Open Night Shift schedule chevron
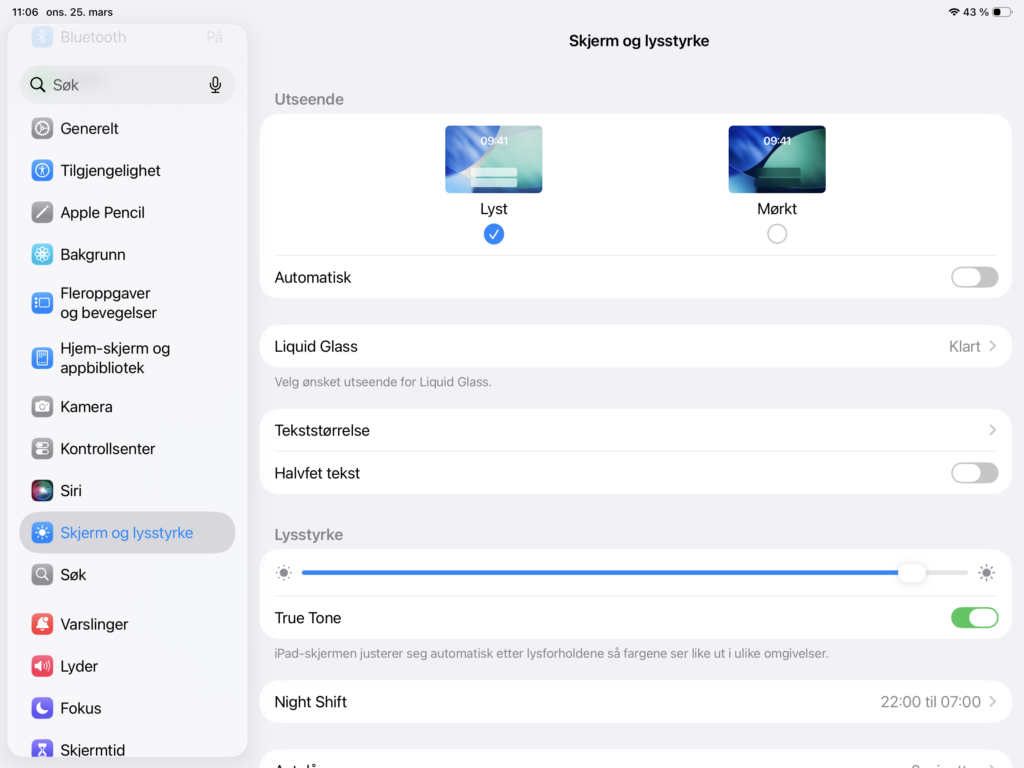The height and width of the screenshot is (768, 1024). (x=992, y=702)
